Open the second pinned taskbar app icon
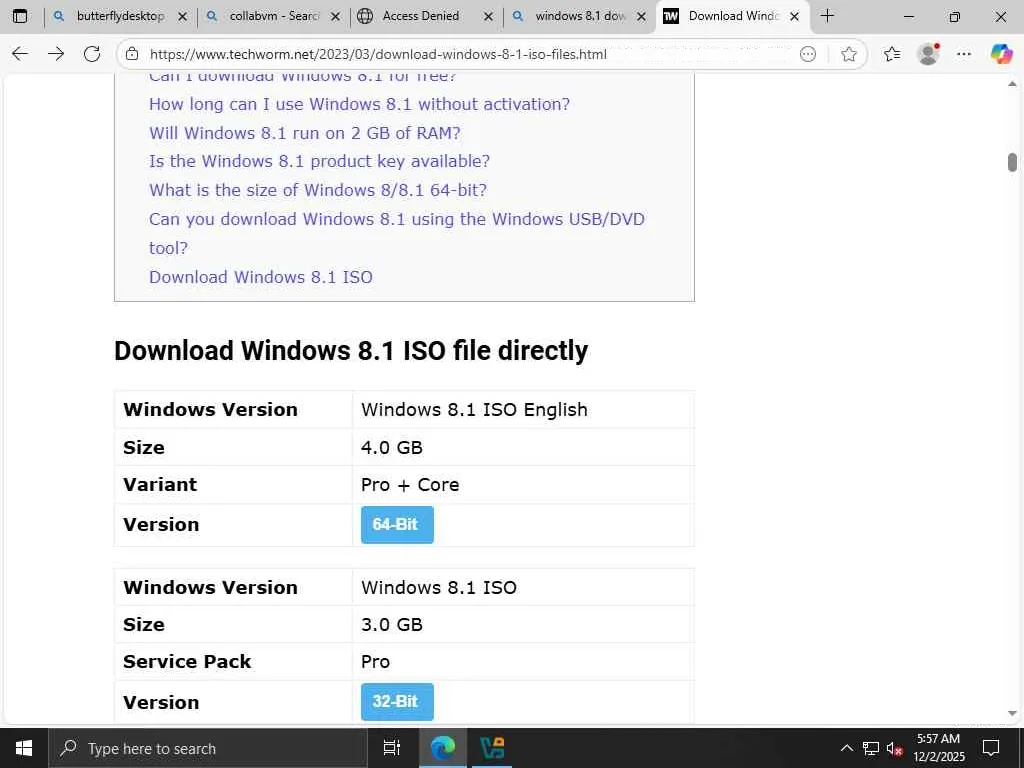The height and width of the screenshot is (768, 1024). pyautogui.click(x=492, y=748)
